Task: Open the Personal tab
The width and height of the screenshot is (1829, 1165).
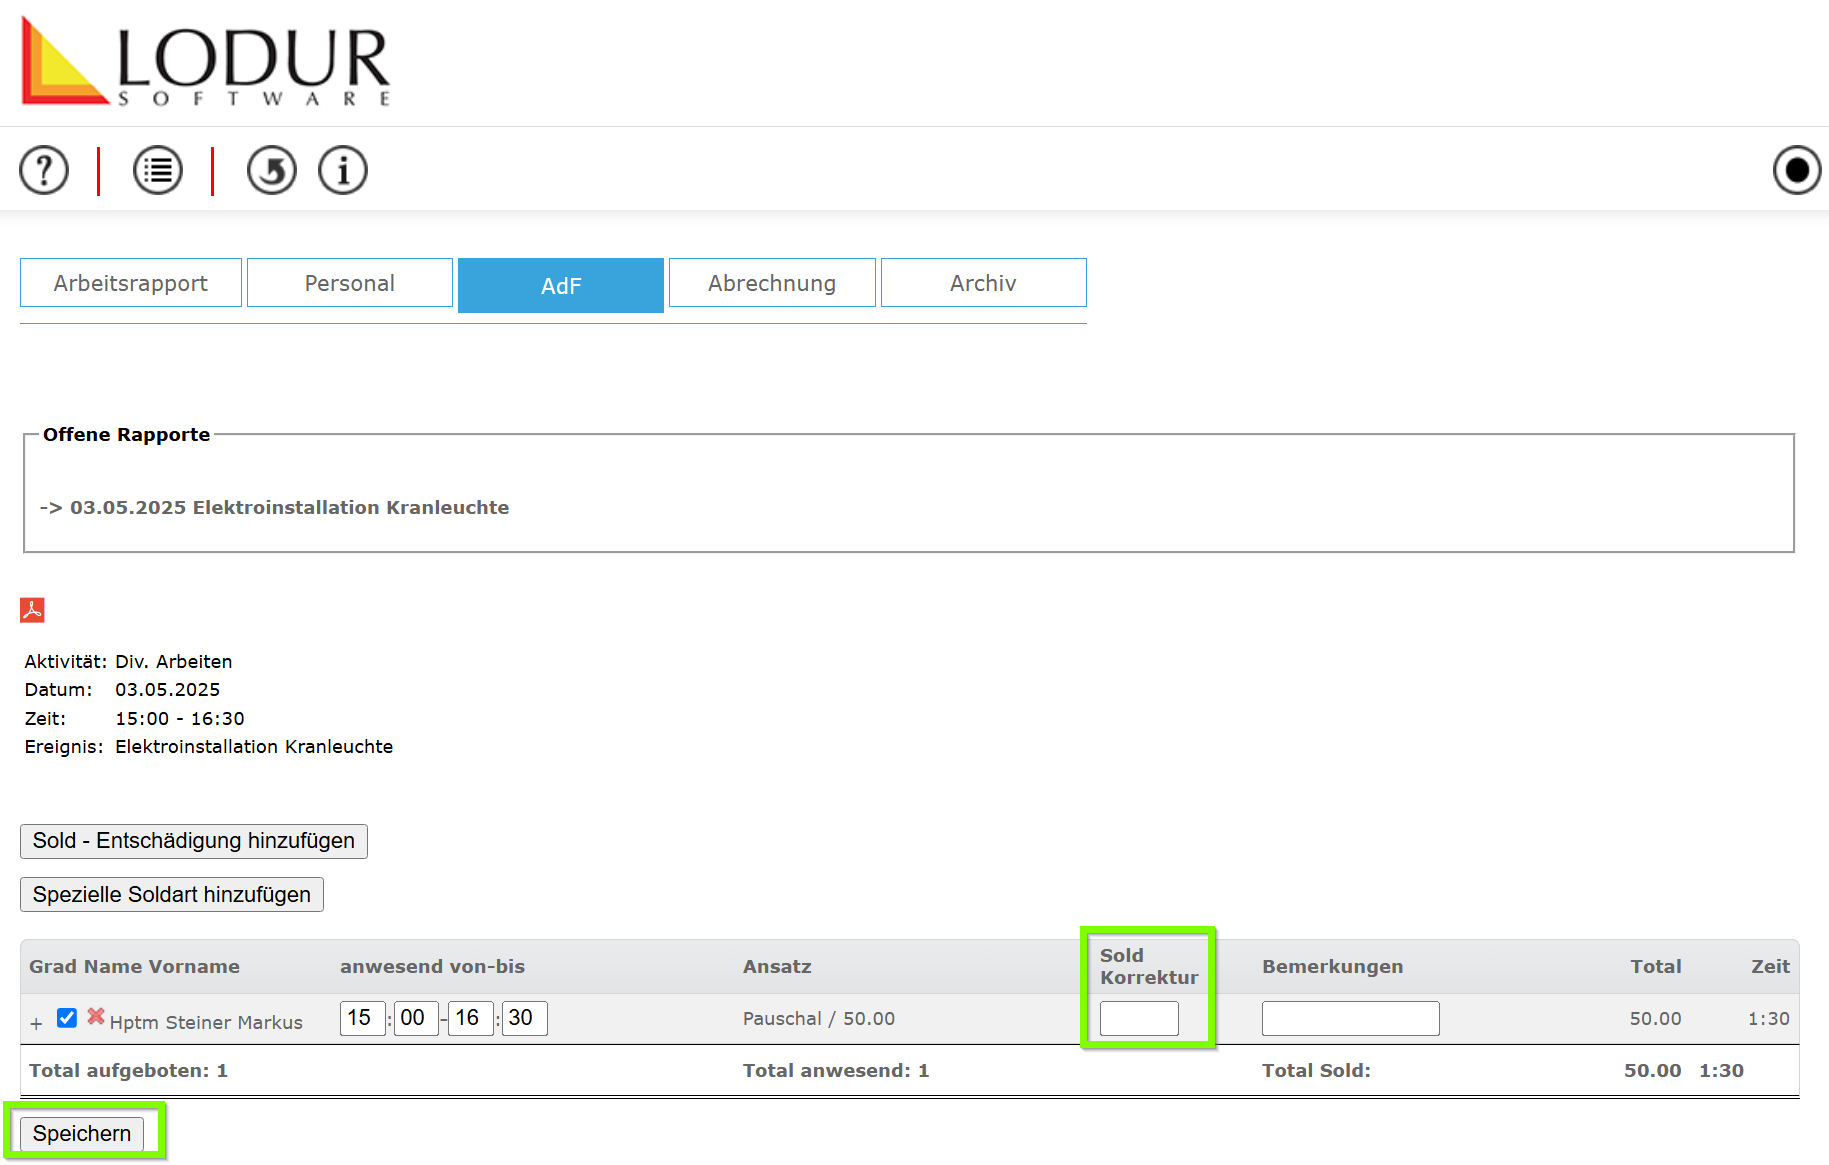Action: (x=350, y=283)
